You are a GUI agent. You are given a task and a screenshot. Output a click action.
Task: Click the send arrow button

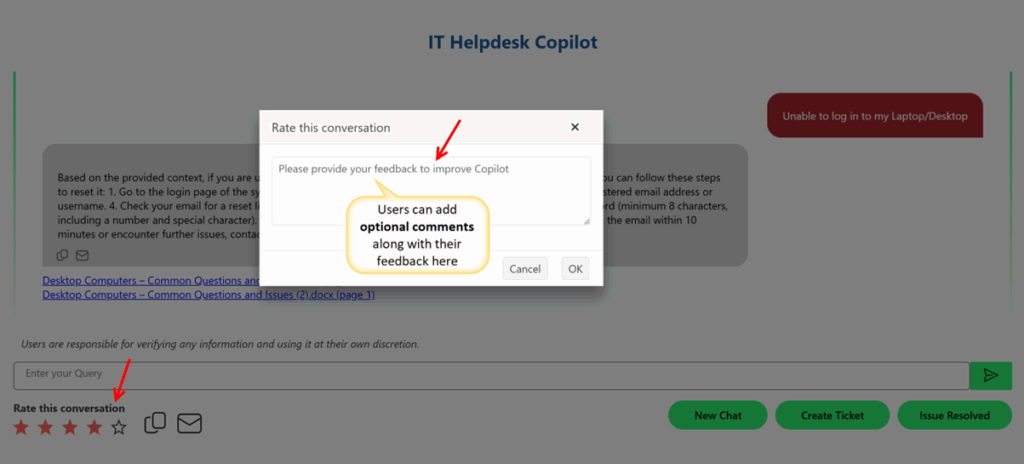tap(991, 375)
